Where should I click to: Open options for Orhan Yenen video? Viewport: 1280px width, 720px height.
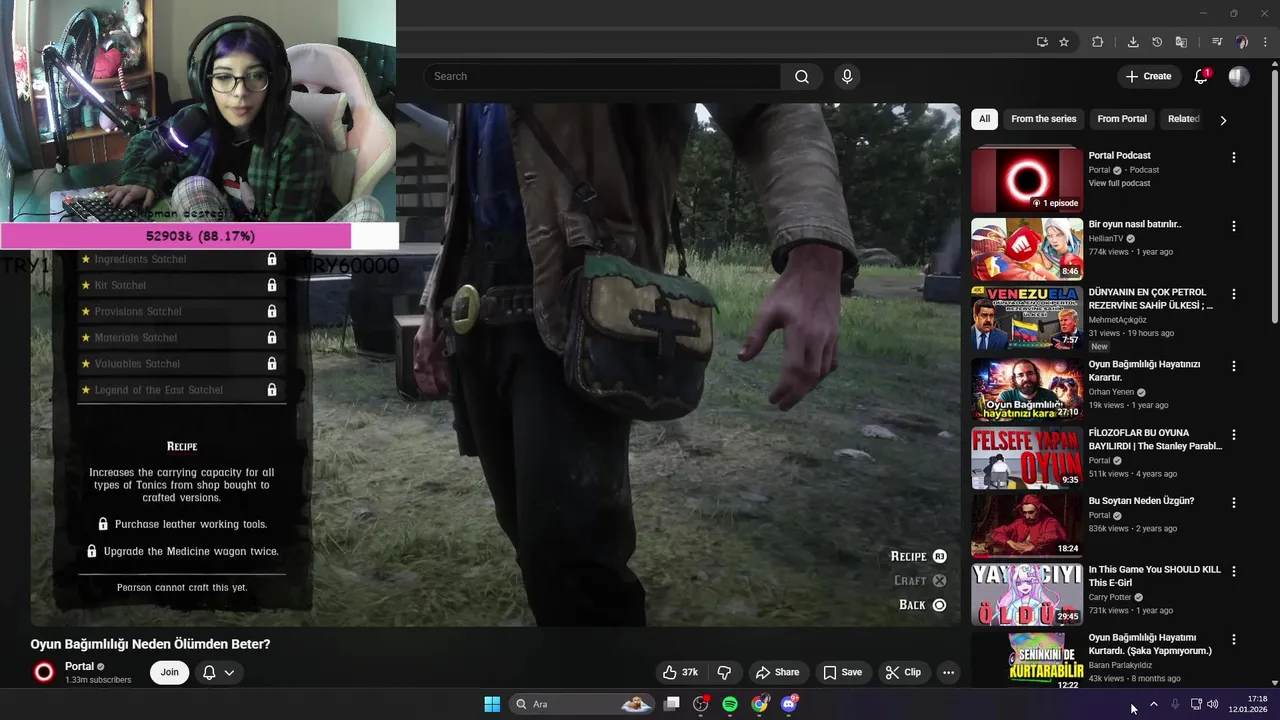point(1234,366)
